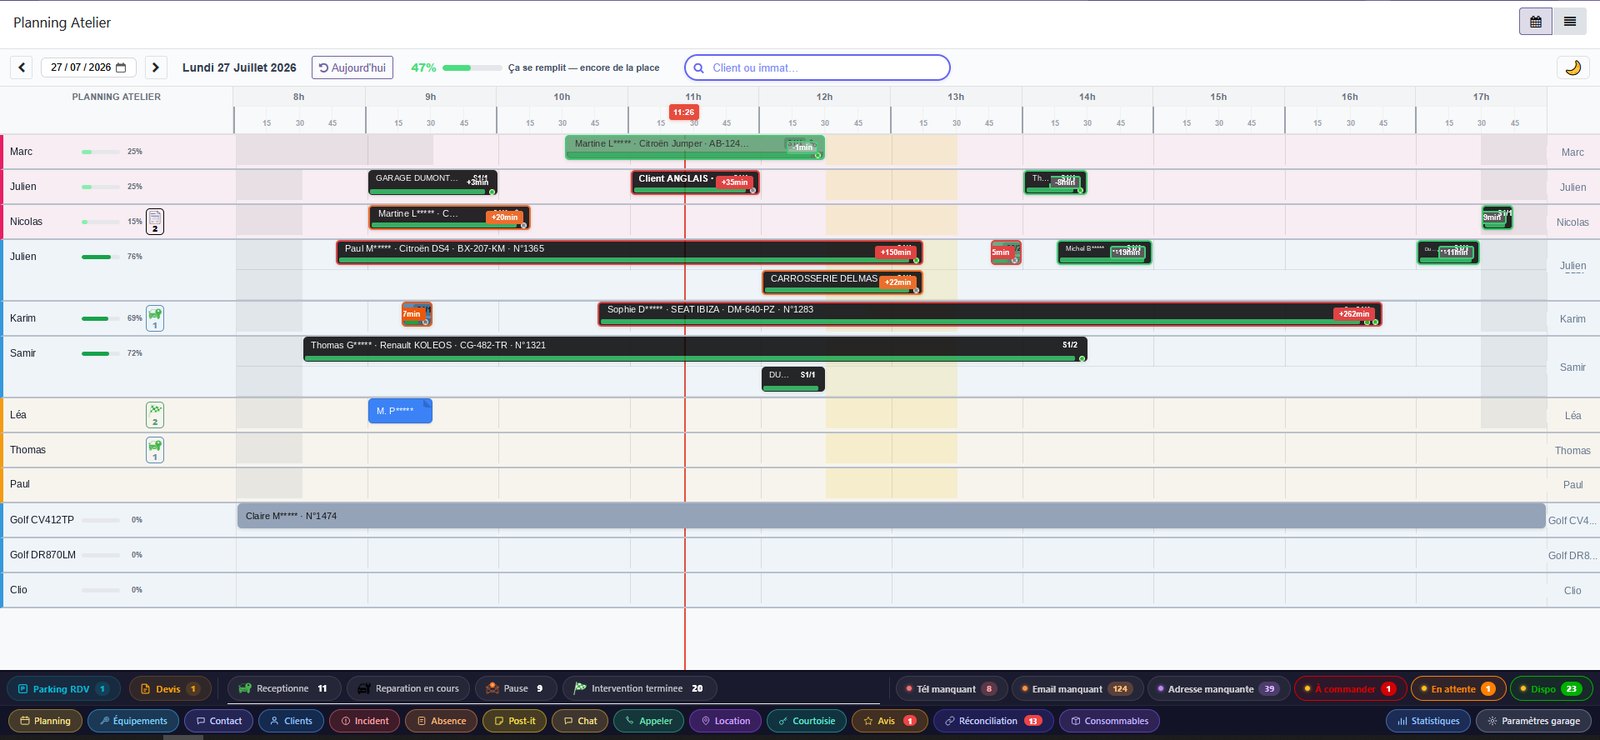This screenshot has width=1600, height=740.
Task: Show Adresse manquante alerts
Action: (x=1217, y=689)
